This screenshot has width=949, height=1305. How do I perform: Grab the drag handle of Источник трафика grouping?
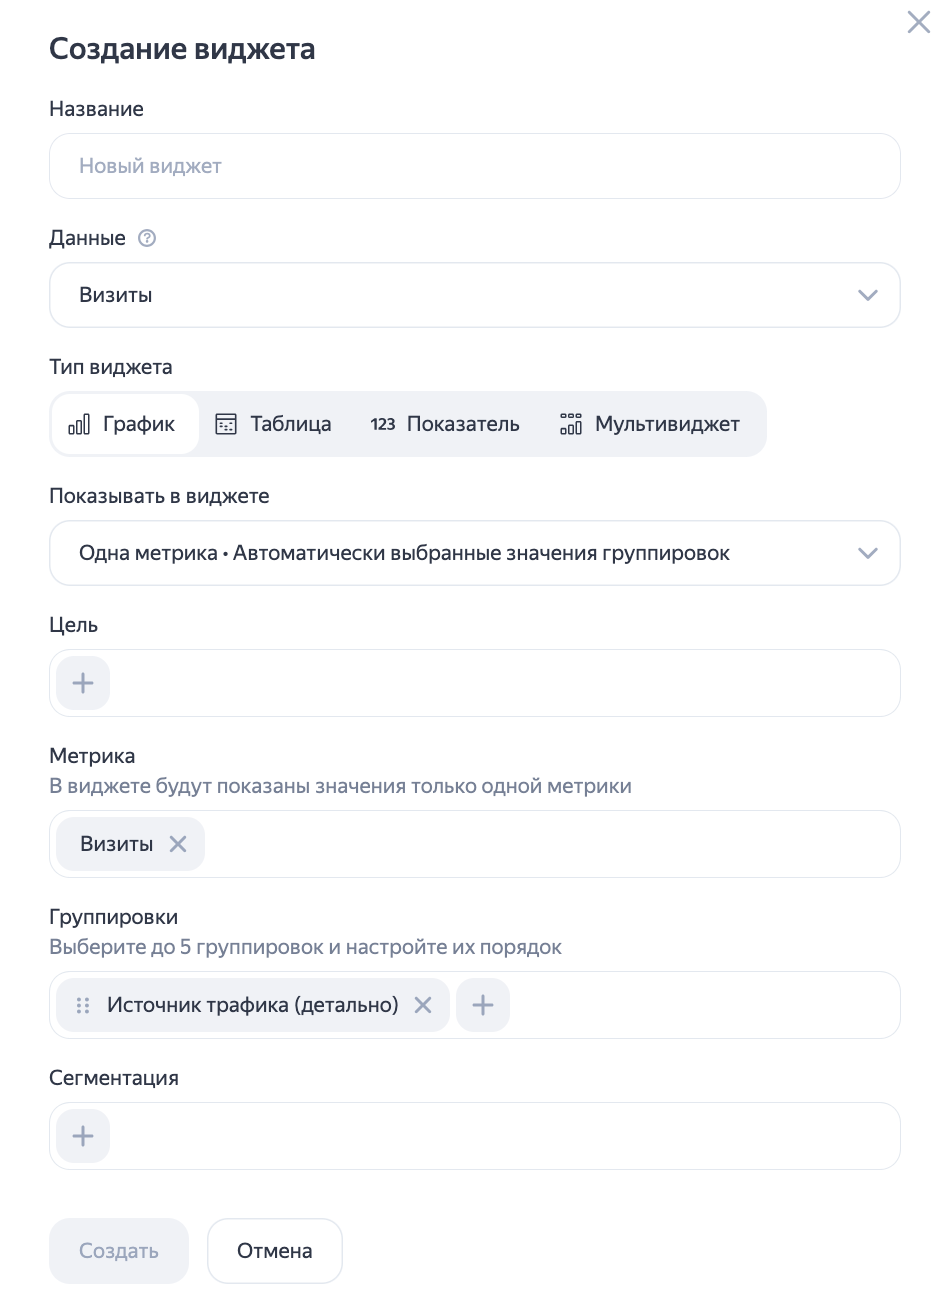83,1005
